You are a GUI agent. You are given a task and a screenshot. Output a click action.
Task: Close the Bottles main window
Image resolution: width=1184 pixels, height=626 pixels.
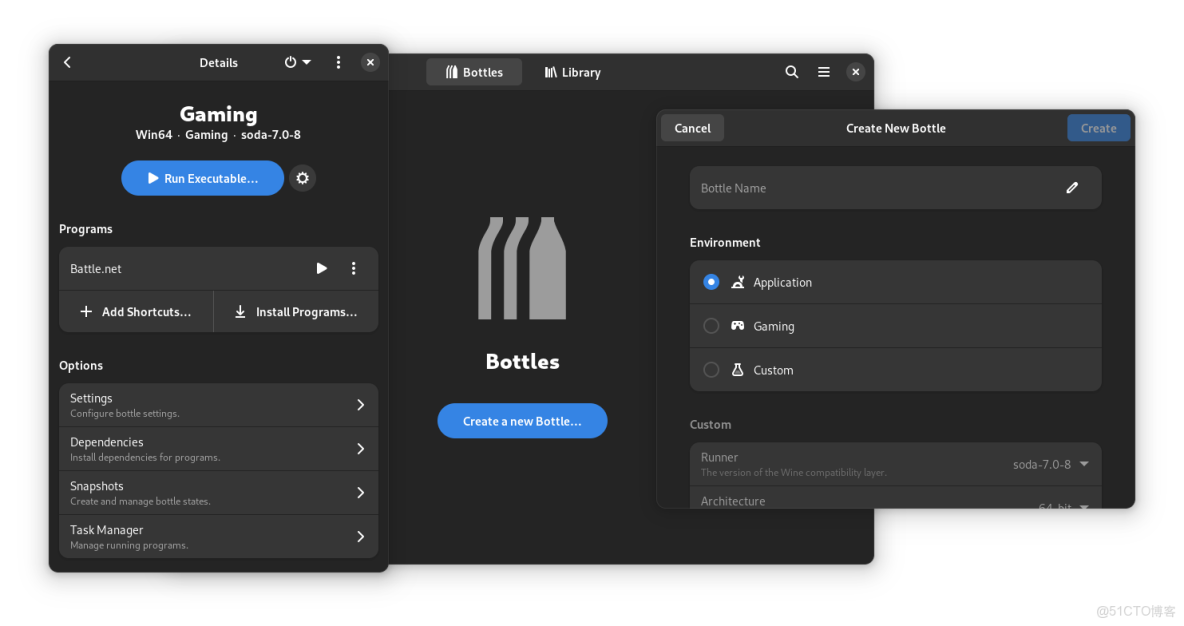point(856,72)
